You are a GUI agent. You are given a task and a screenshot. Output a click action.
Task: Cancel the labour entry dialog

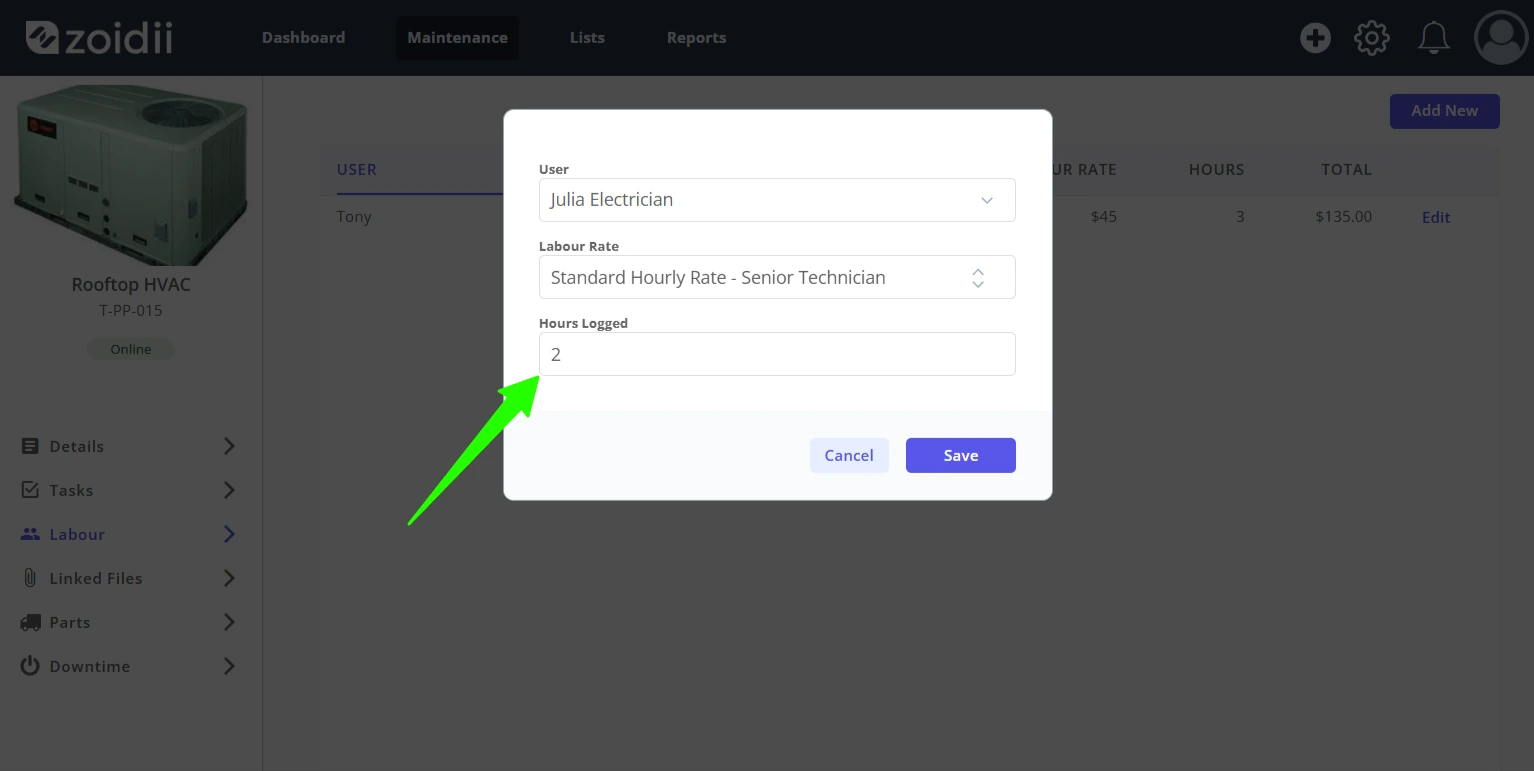coord(849,455)
